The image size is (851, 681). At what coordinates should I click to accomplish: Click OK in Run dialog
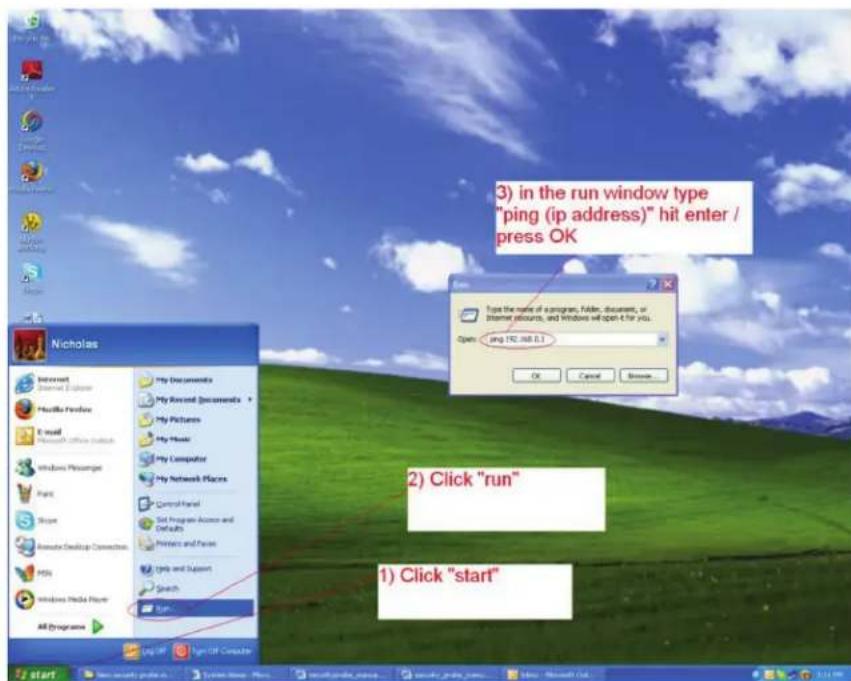pyautogui.click(x=536, y=375)
